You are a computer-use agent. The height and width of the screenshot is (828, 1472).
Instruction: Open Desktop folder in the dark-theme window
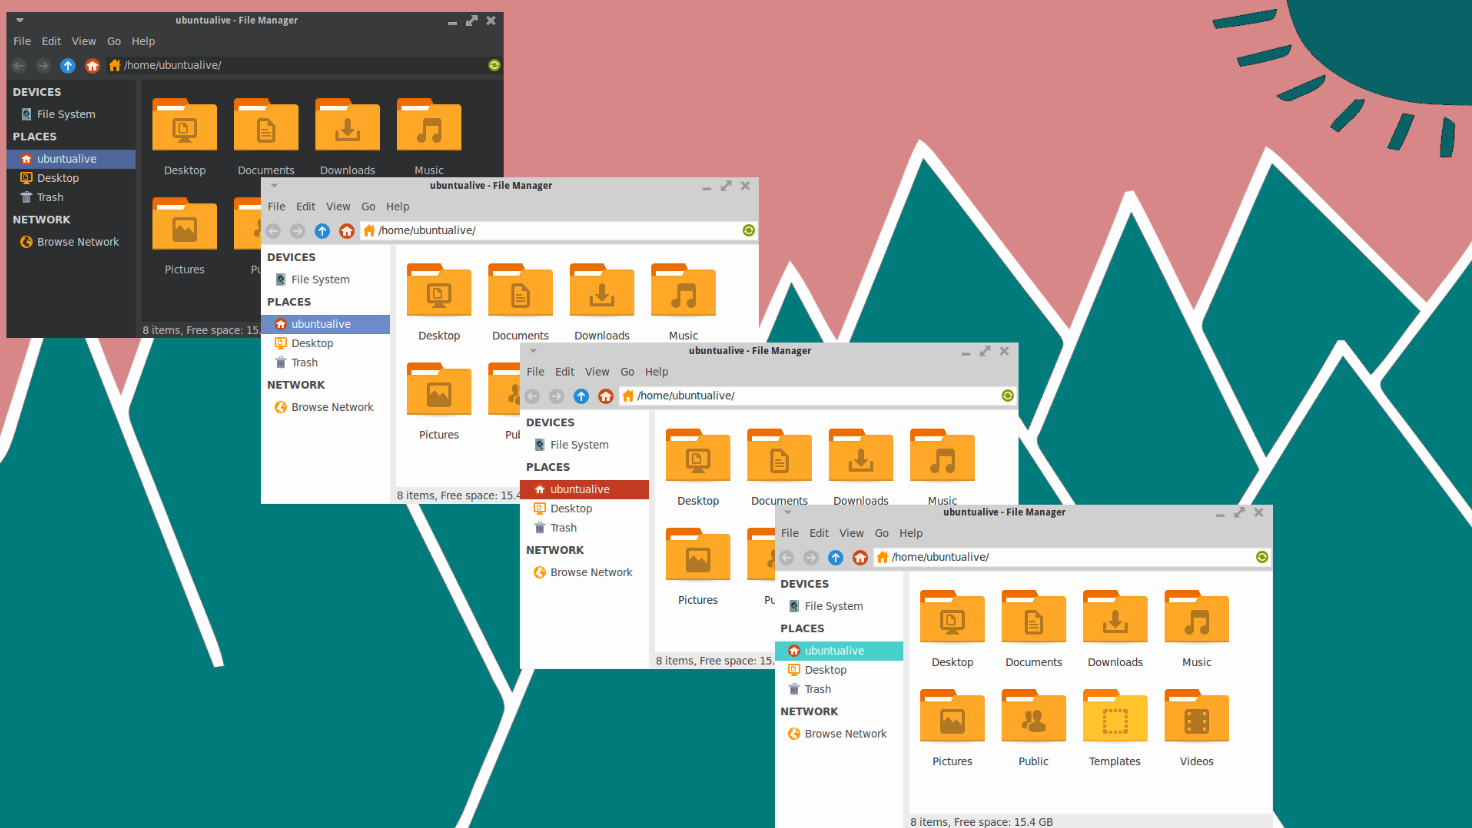click(x=185, y=125)
